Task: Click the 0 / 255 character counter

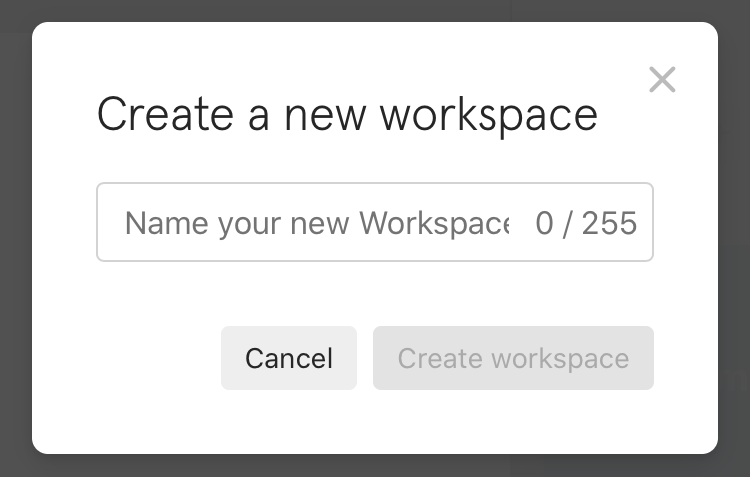Action: (x=586, y=223)
